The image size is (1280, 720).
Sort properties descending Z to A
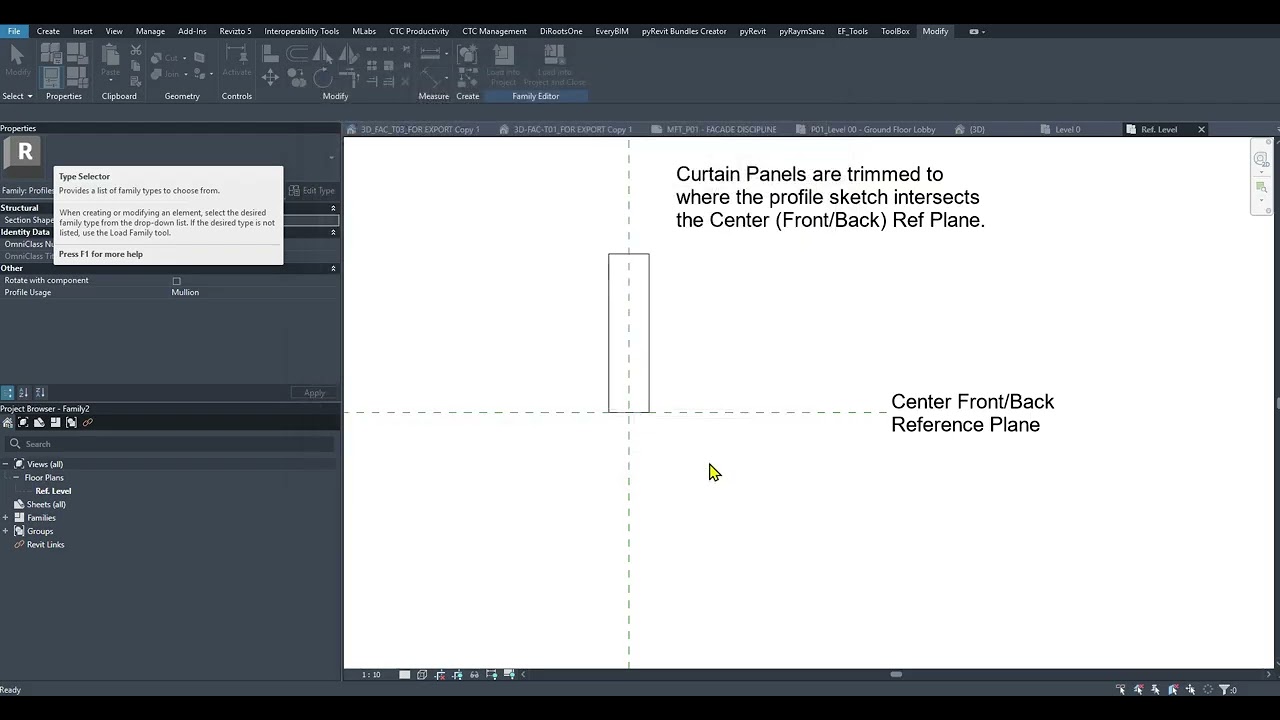click(x=40, y=393)
